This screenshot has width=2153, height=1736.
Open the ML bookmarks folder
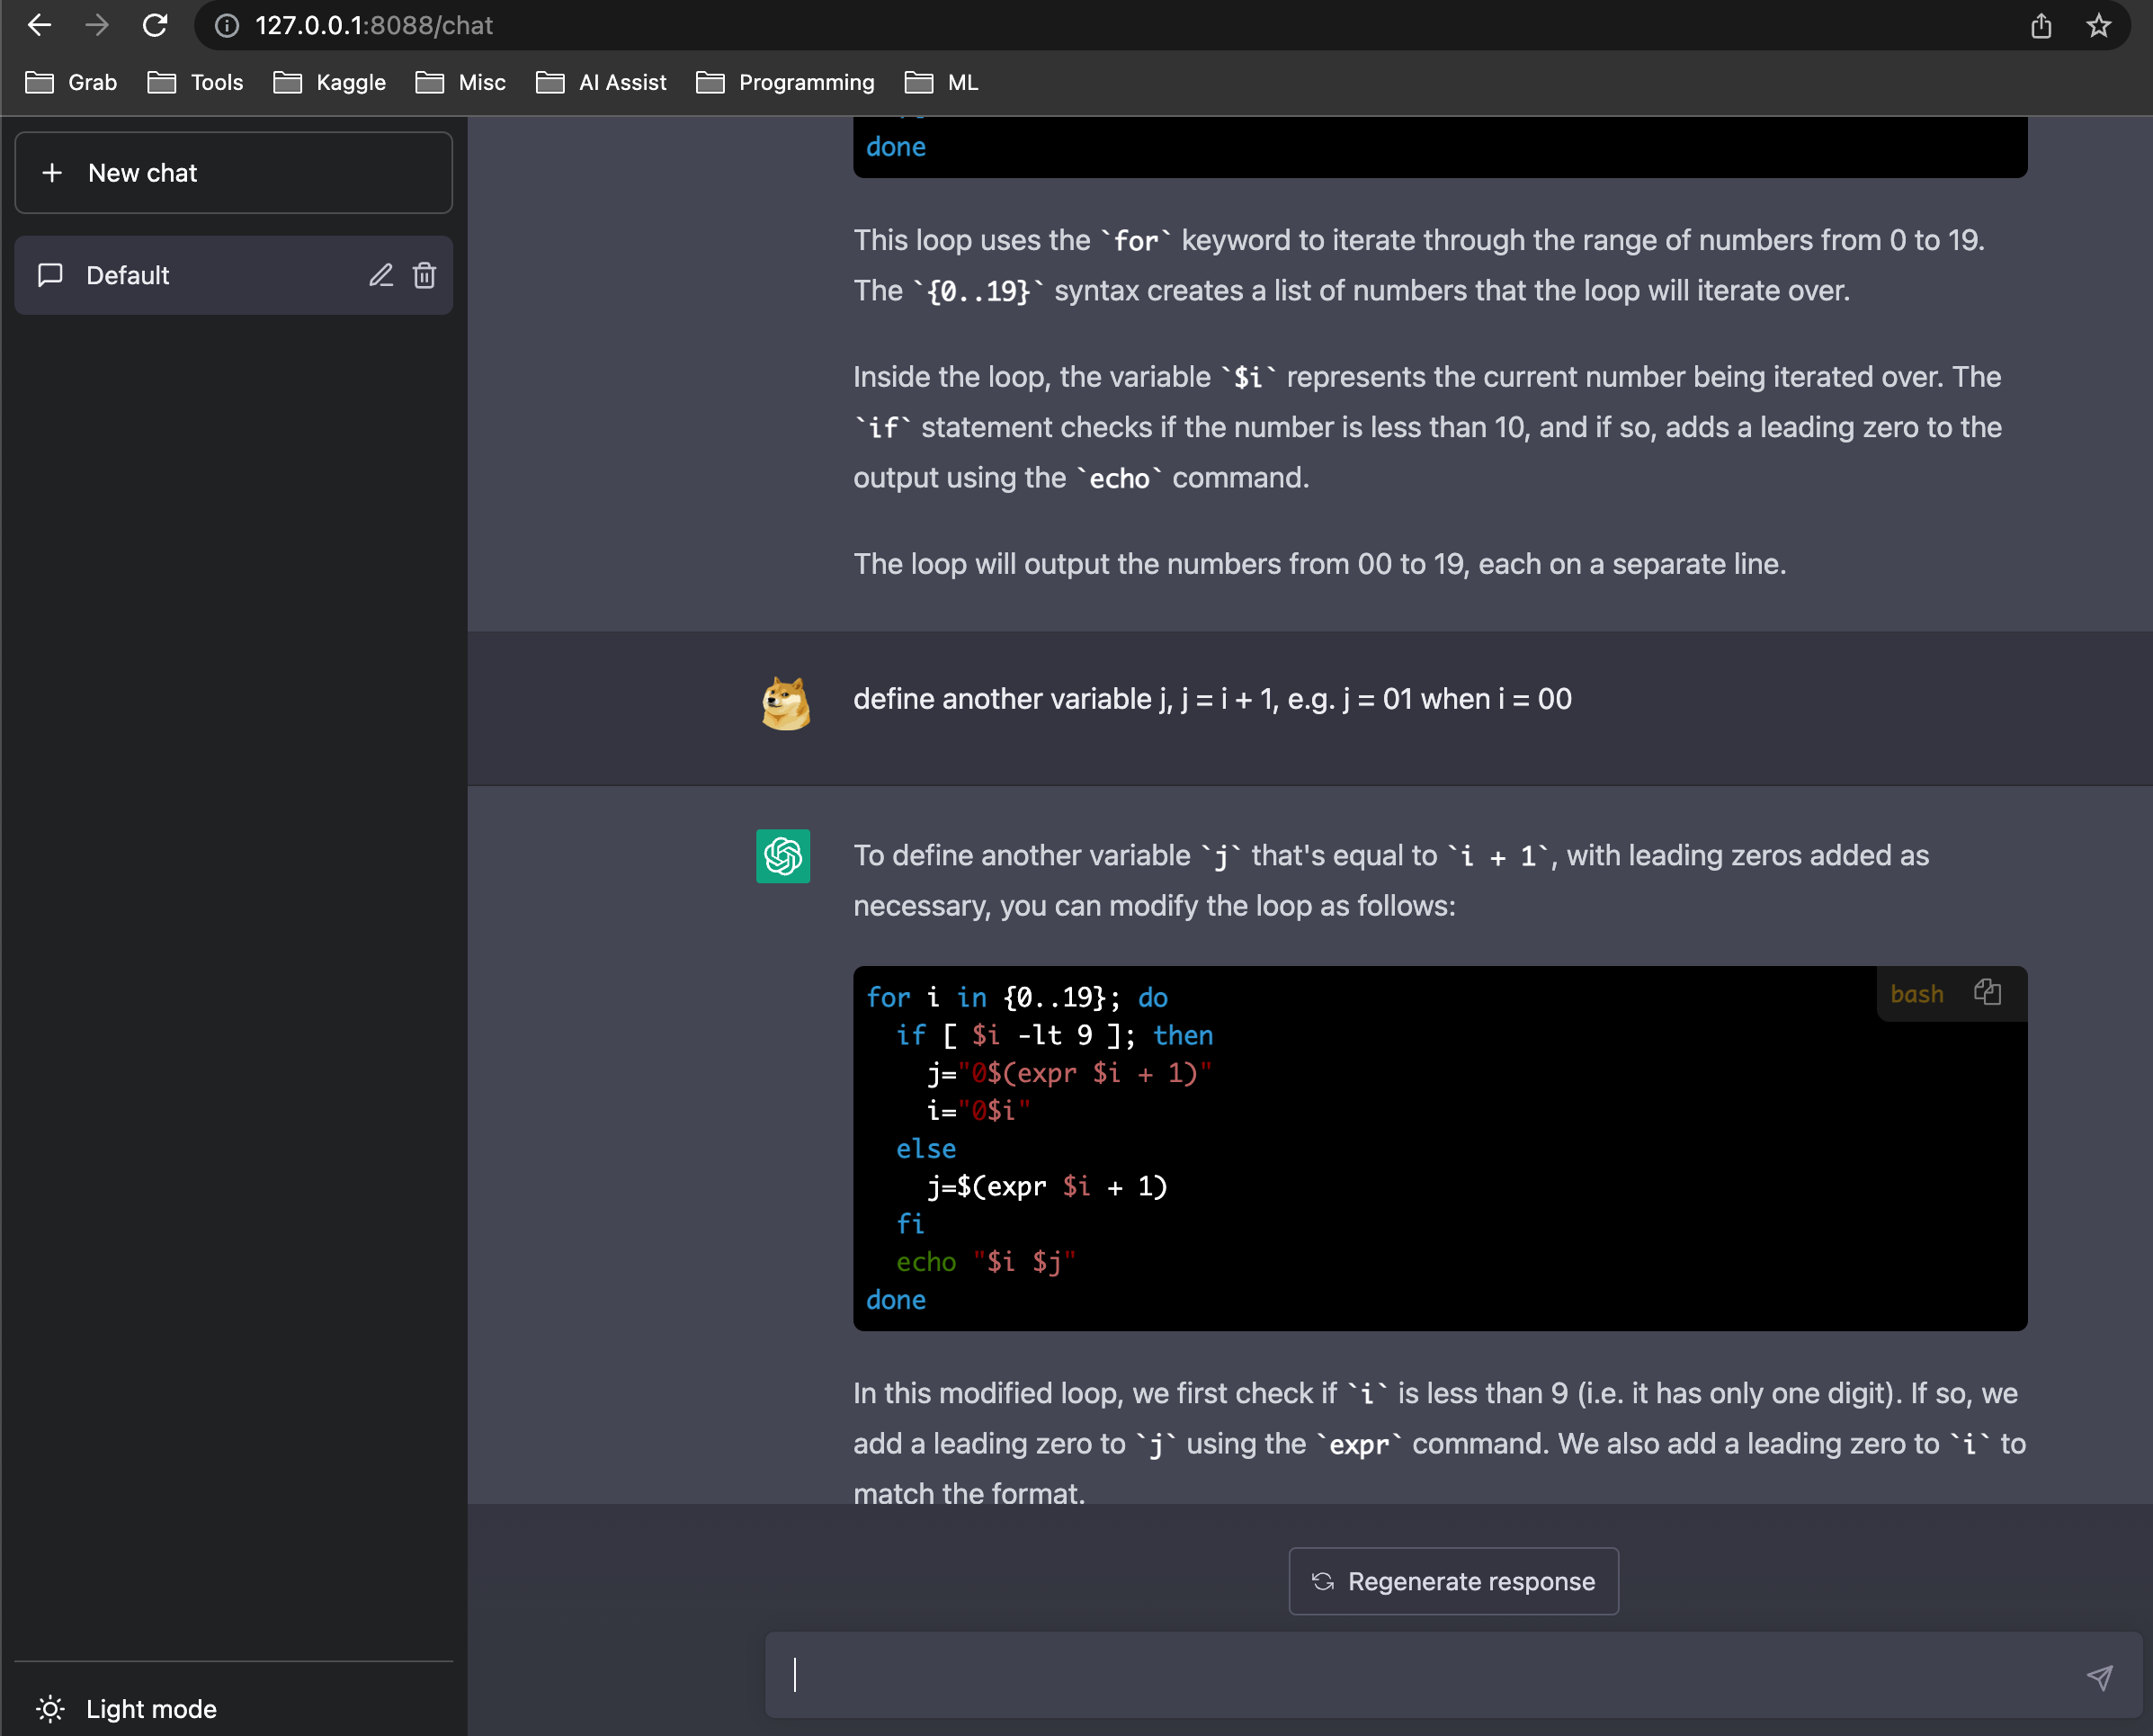941,82
